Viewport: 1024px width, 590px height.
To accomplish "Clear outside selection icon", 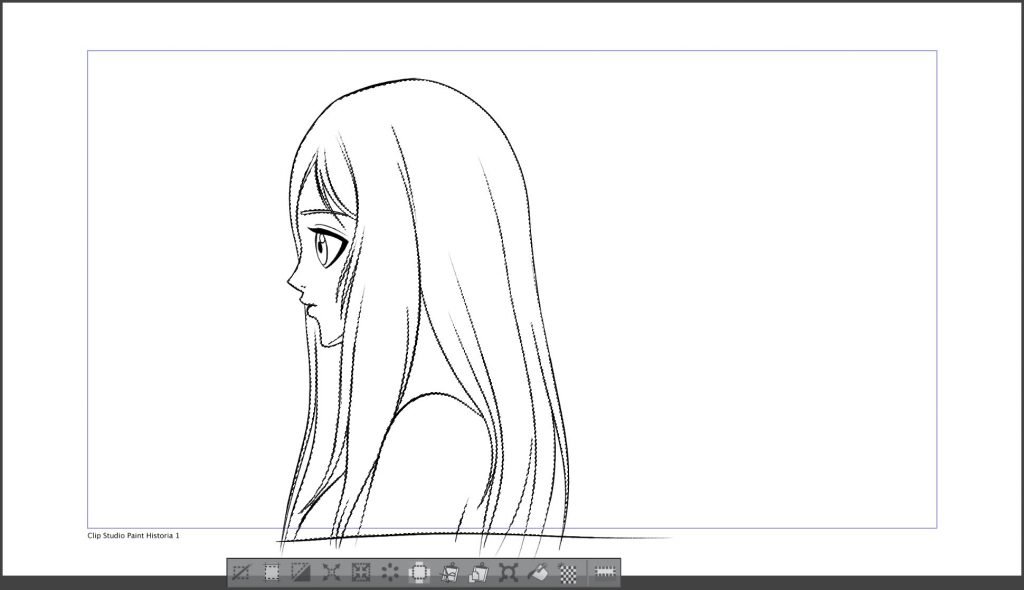I will coord(419,573).
